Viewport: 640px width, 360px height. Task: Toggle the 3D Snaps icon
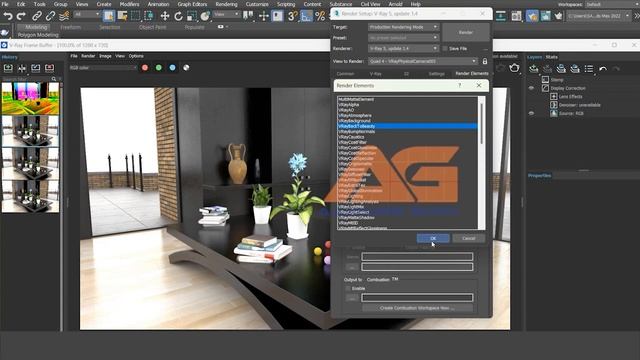coord(293,16)
